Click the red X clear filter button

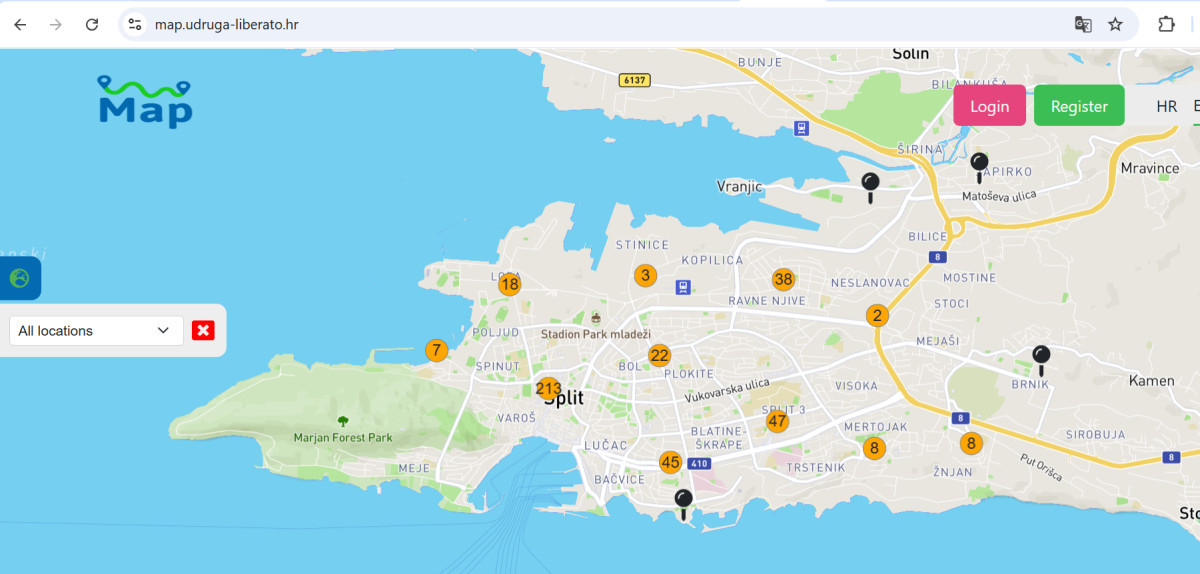[203, 331]
